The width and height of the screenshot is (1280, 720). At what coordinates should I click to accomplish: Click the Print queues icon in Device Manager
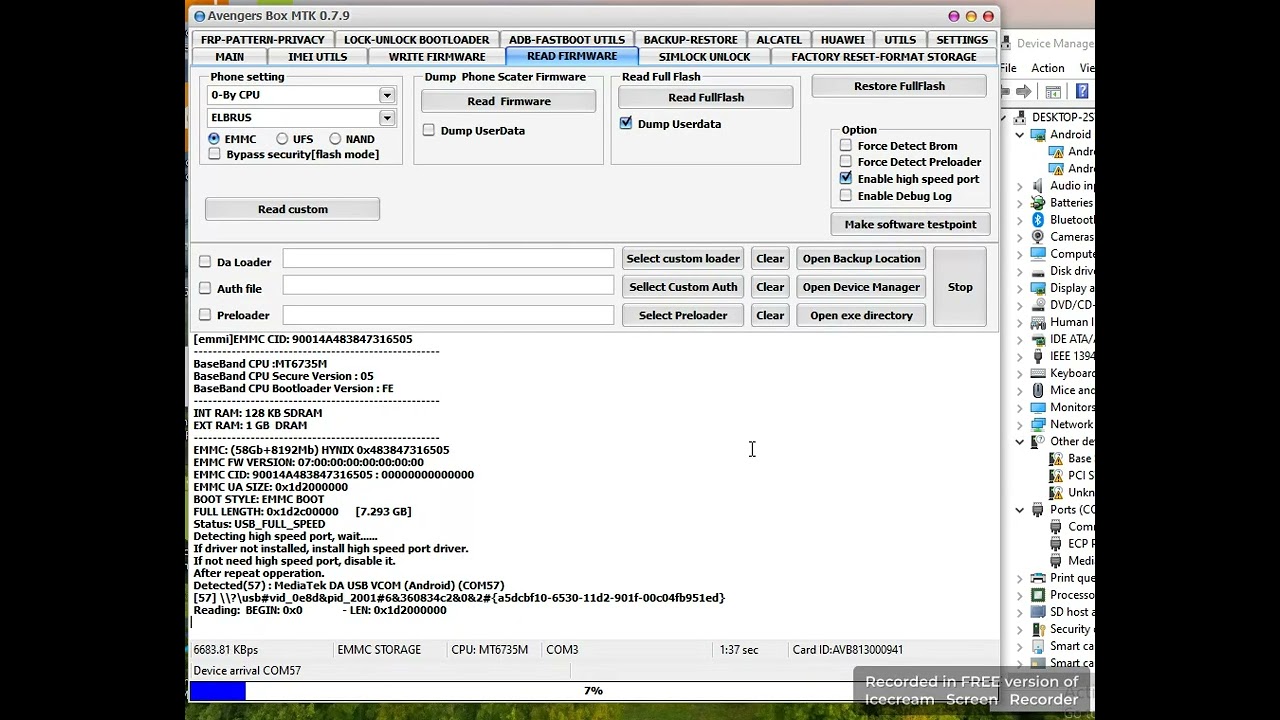[1038, 578]
